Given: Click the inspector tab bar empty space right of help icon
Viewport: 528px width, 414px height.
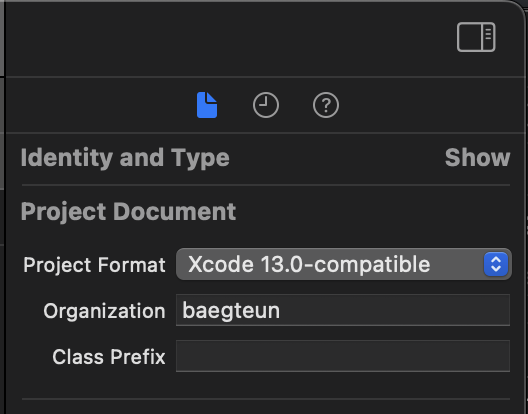Looking at the screenshot, I should tap(428, 105).
